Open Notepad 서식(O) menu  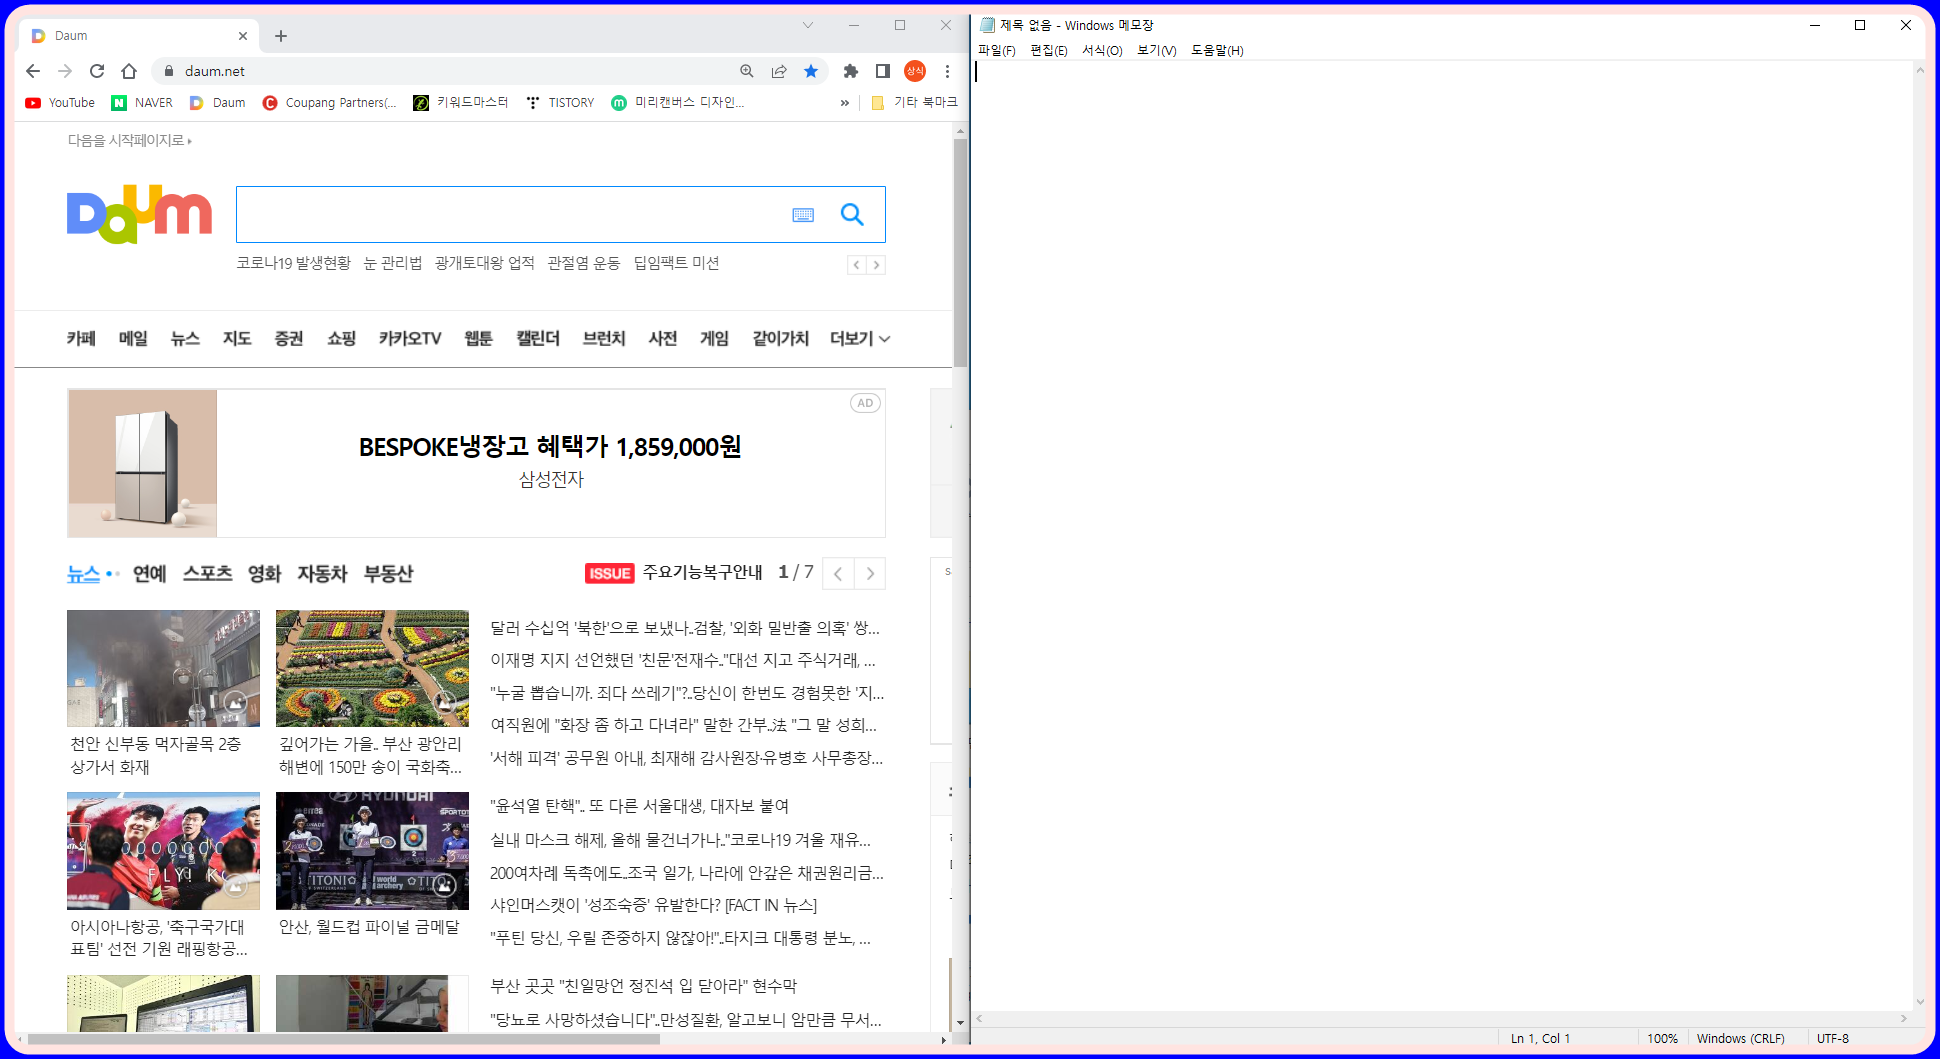click(x=1102, y=50)
